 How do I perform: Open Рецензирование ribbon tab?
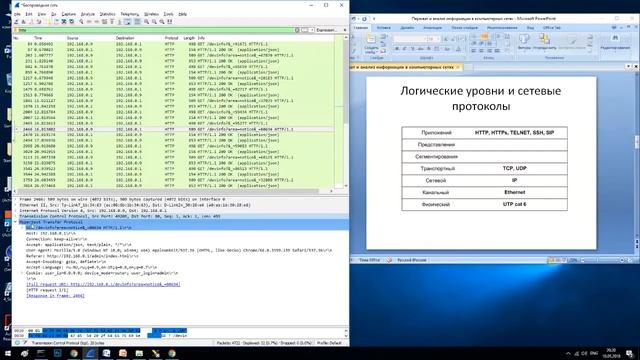(x=502, y=28)
